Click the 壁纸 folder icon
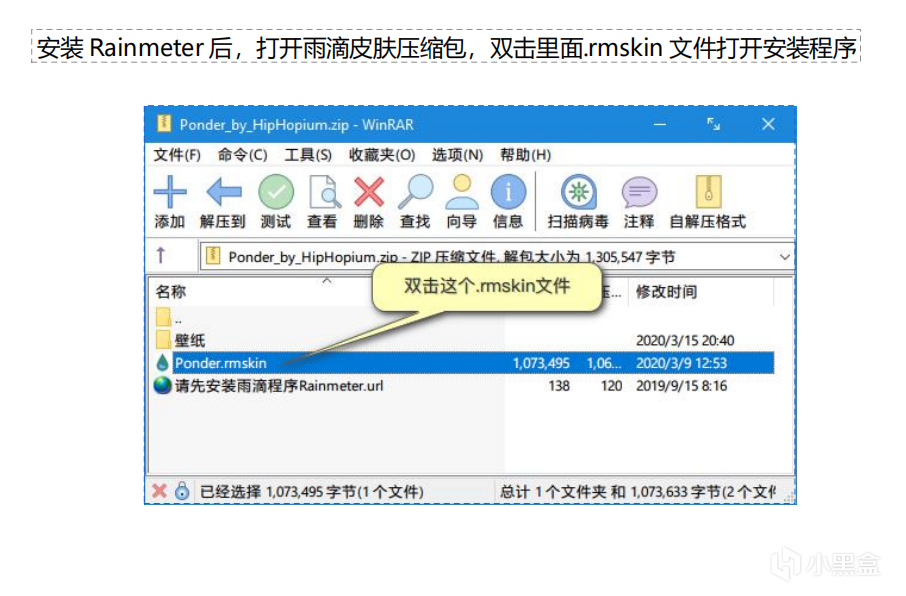Screen dimensions: 906x596 tap(164, 339)
